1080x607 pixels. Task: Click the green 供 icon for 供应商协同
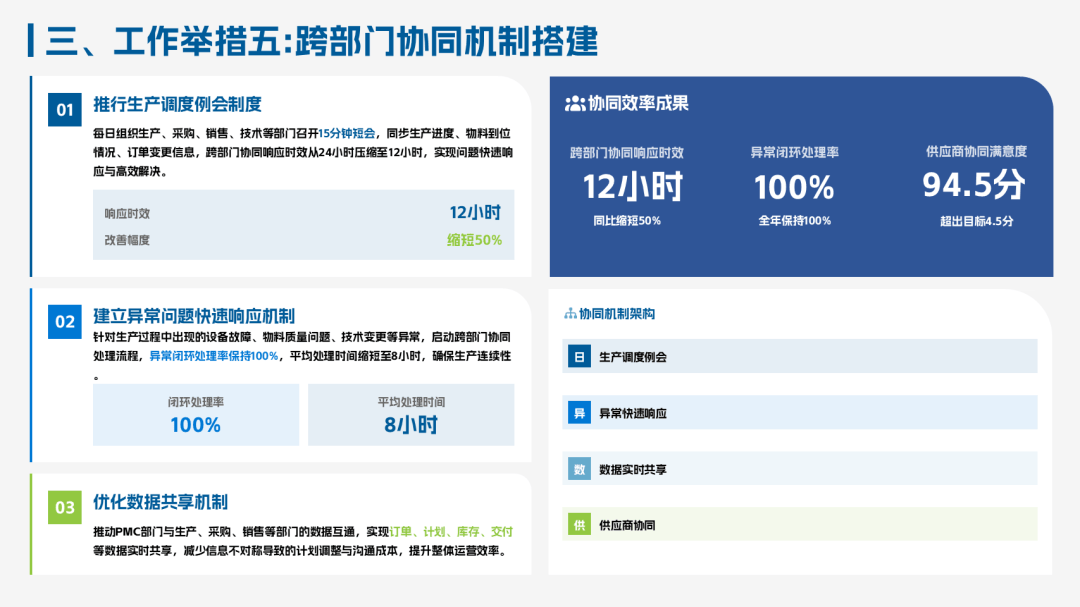click(578, 524)
